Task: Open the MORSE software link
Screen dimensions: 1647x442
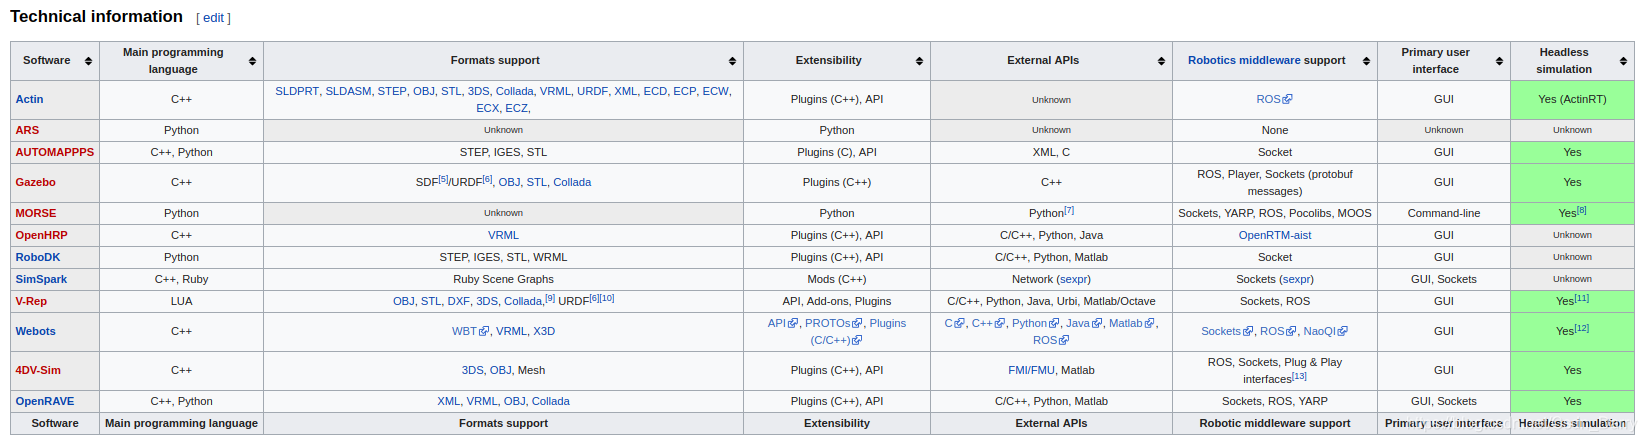Action: 36,213
